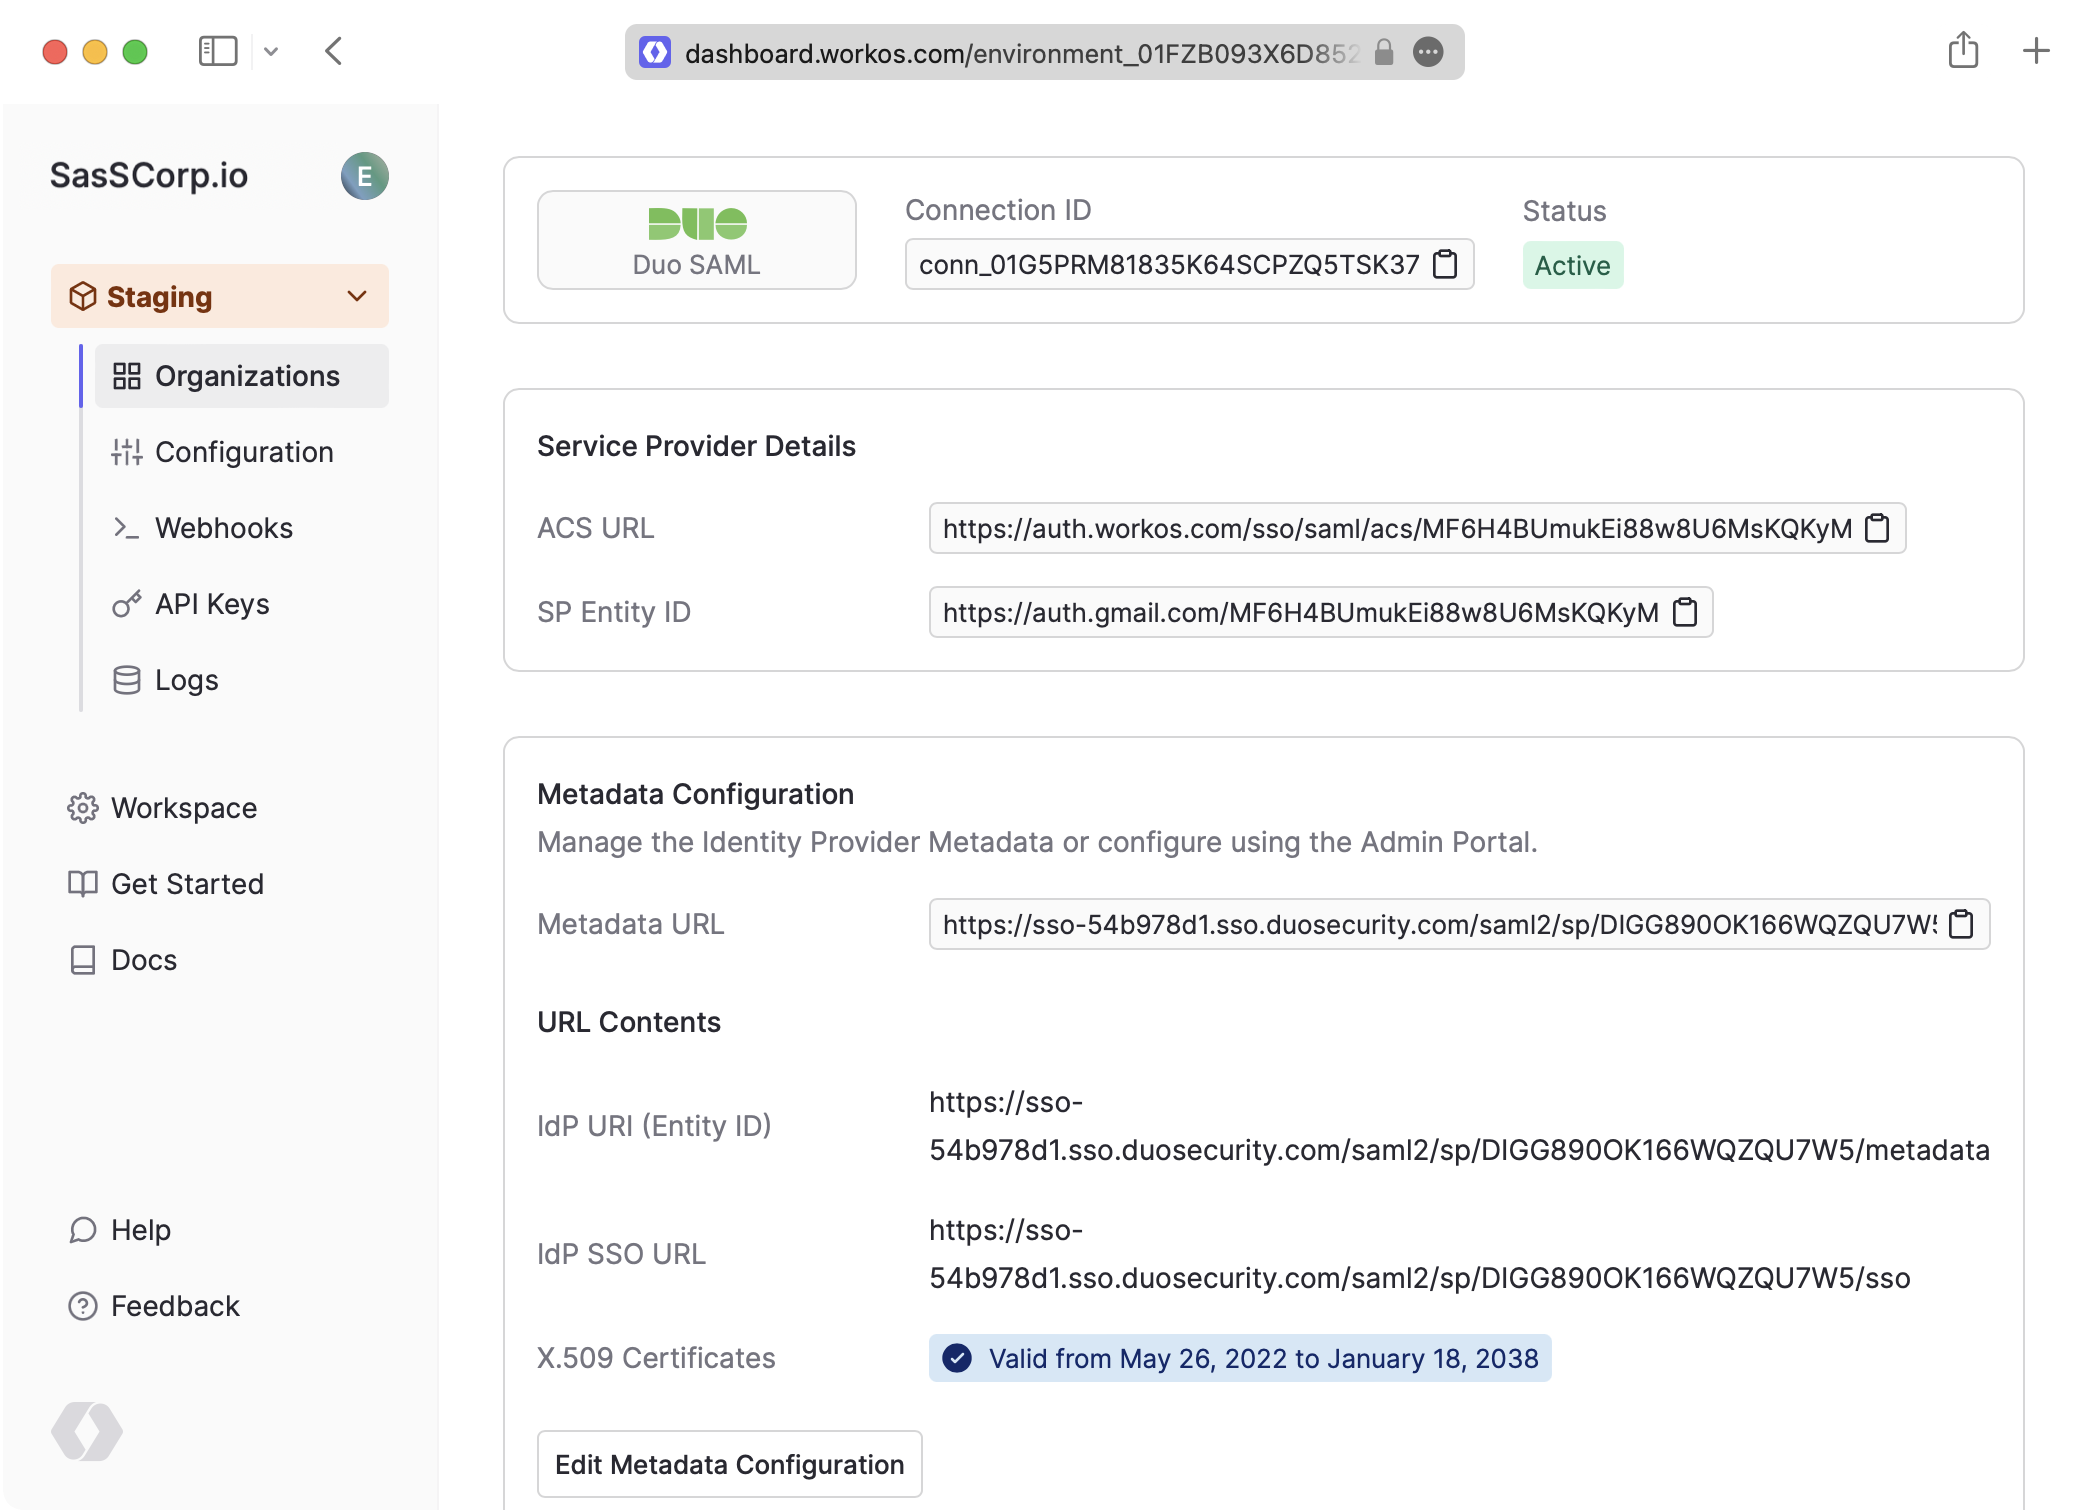Copy the SP Entity ID value
The height and width of the screenshot is (1510, 2089).
tap(1685, 612)
